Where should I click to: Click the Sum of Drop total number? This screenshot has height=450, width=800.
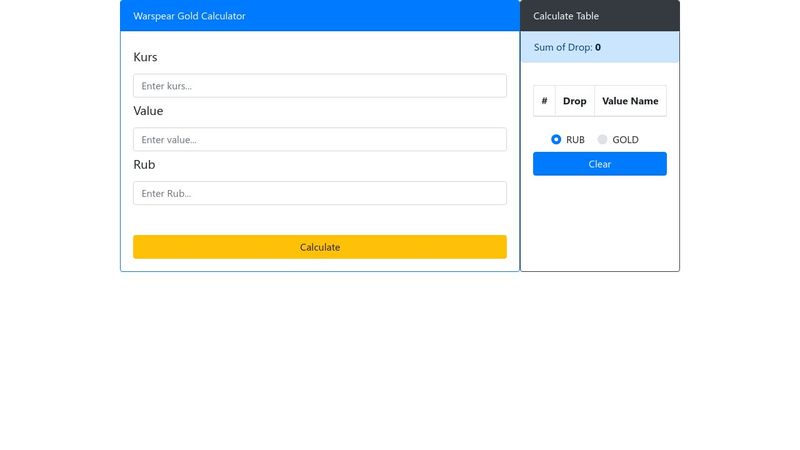coord(598,47)
